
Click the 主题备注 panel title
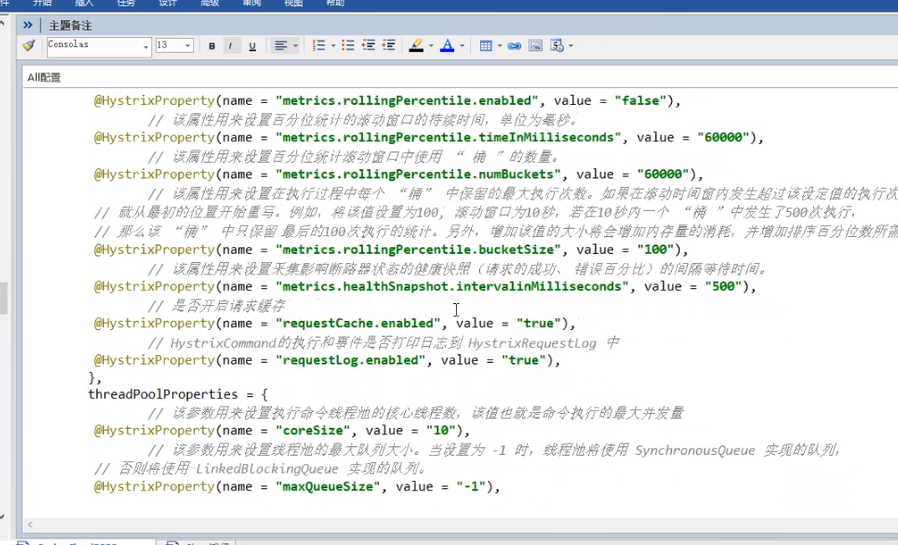click(x=70, y=26)
